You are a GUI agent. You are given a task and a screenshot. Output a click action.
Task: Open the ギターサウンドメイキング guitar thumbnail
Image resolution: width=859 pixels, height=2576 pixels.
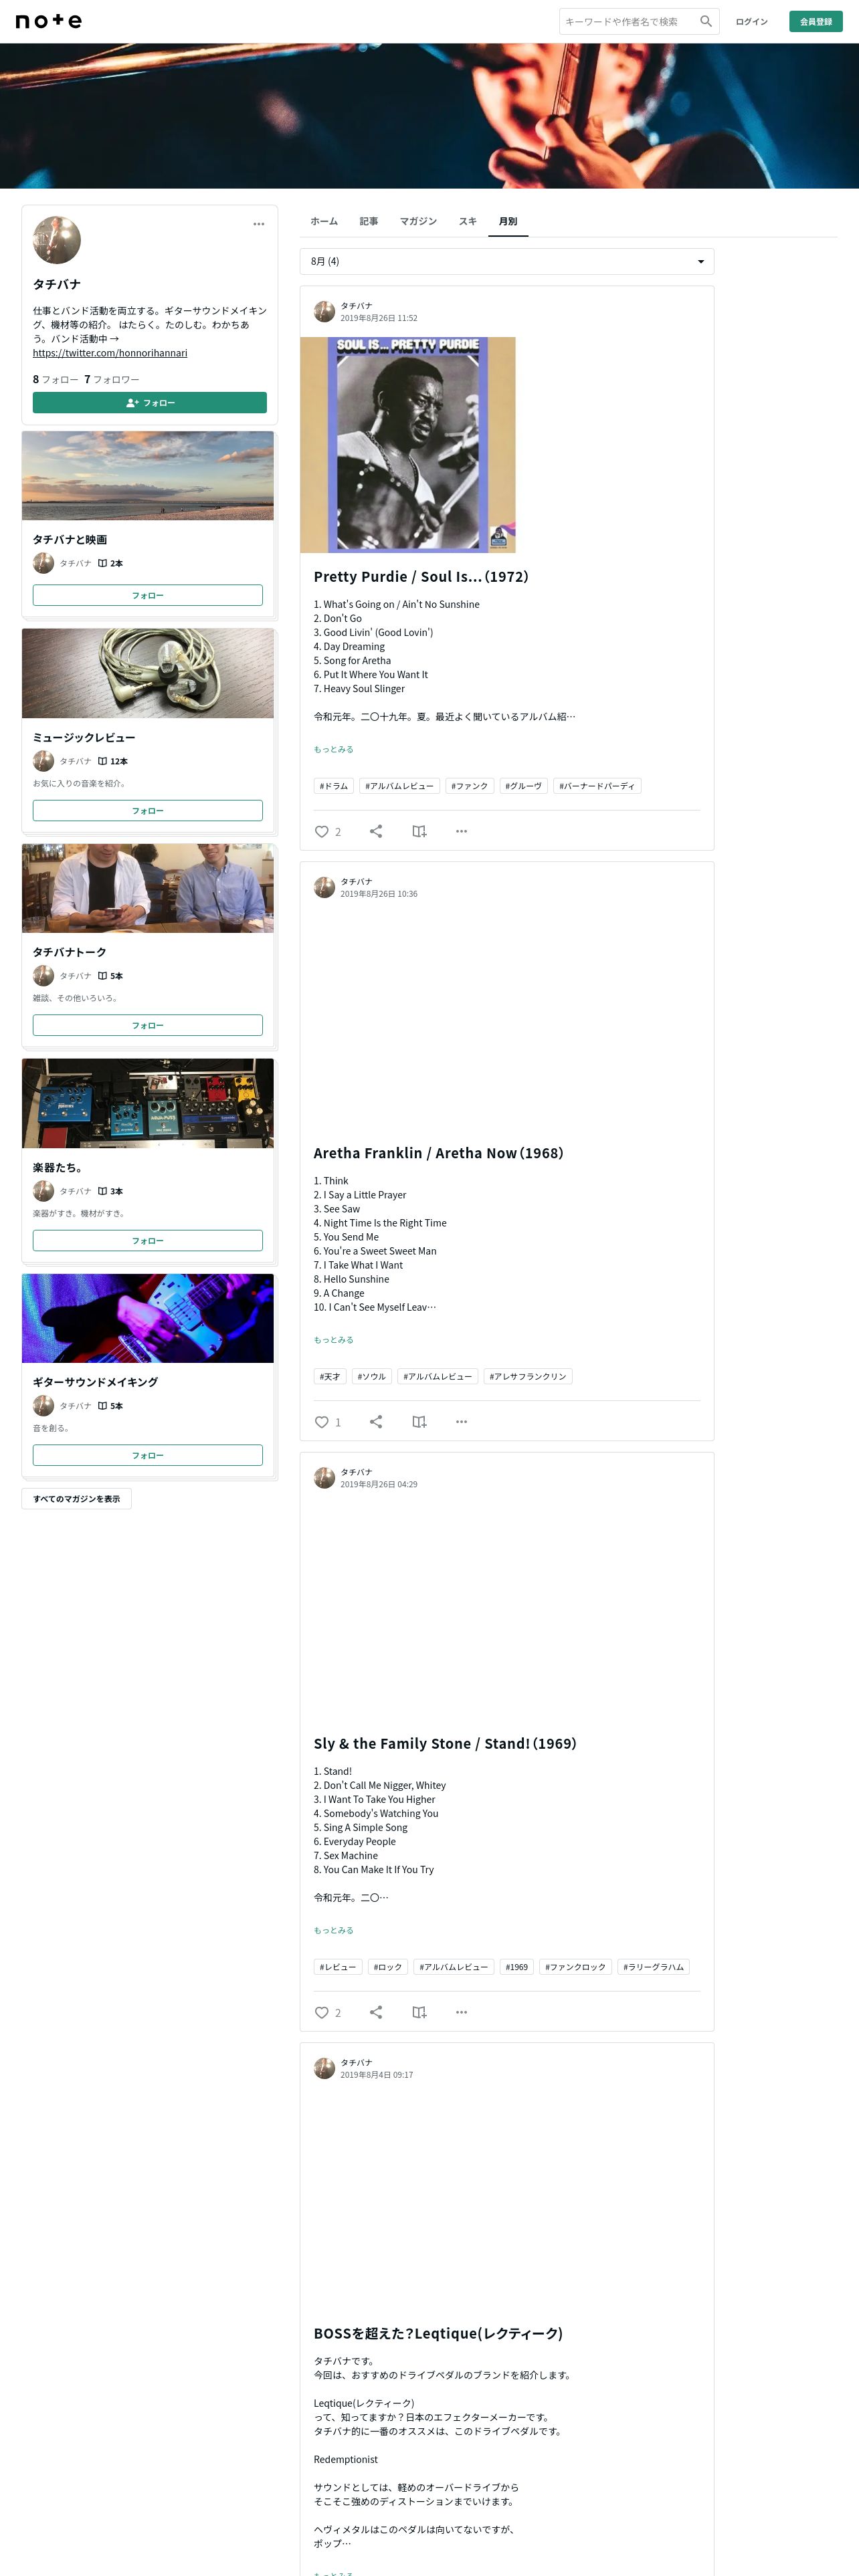click(x=148, y=1318)
